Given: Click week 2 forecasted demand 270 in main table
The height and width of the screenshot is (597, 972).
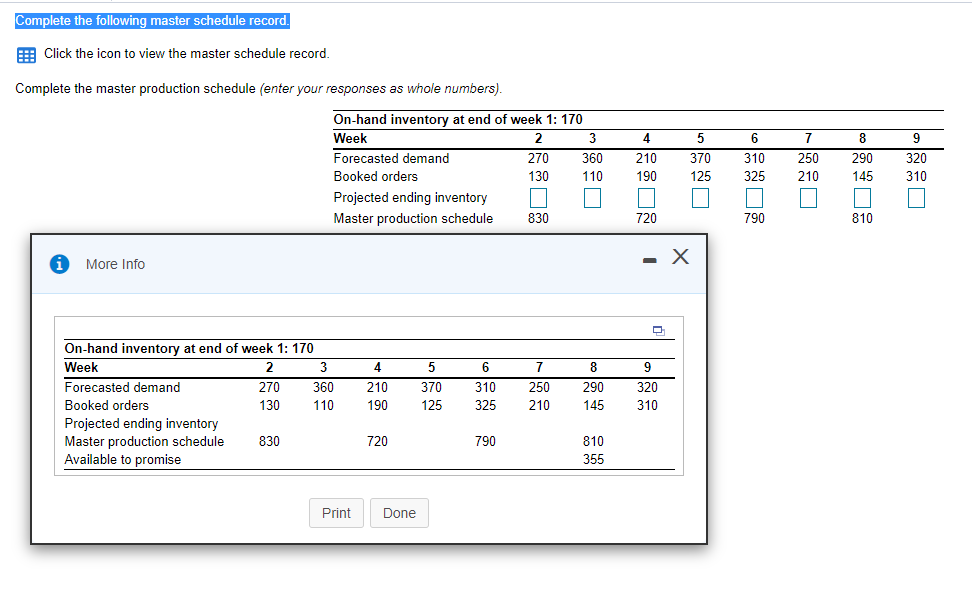Looking at the screenshot, I should [538, 159].
